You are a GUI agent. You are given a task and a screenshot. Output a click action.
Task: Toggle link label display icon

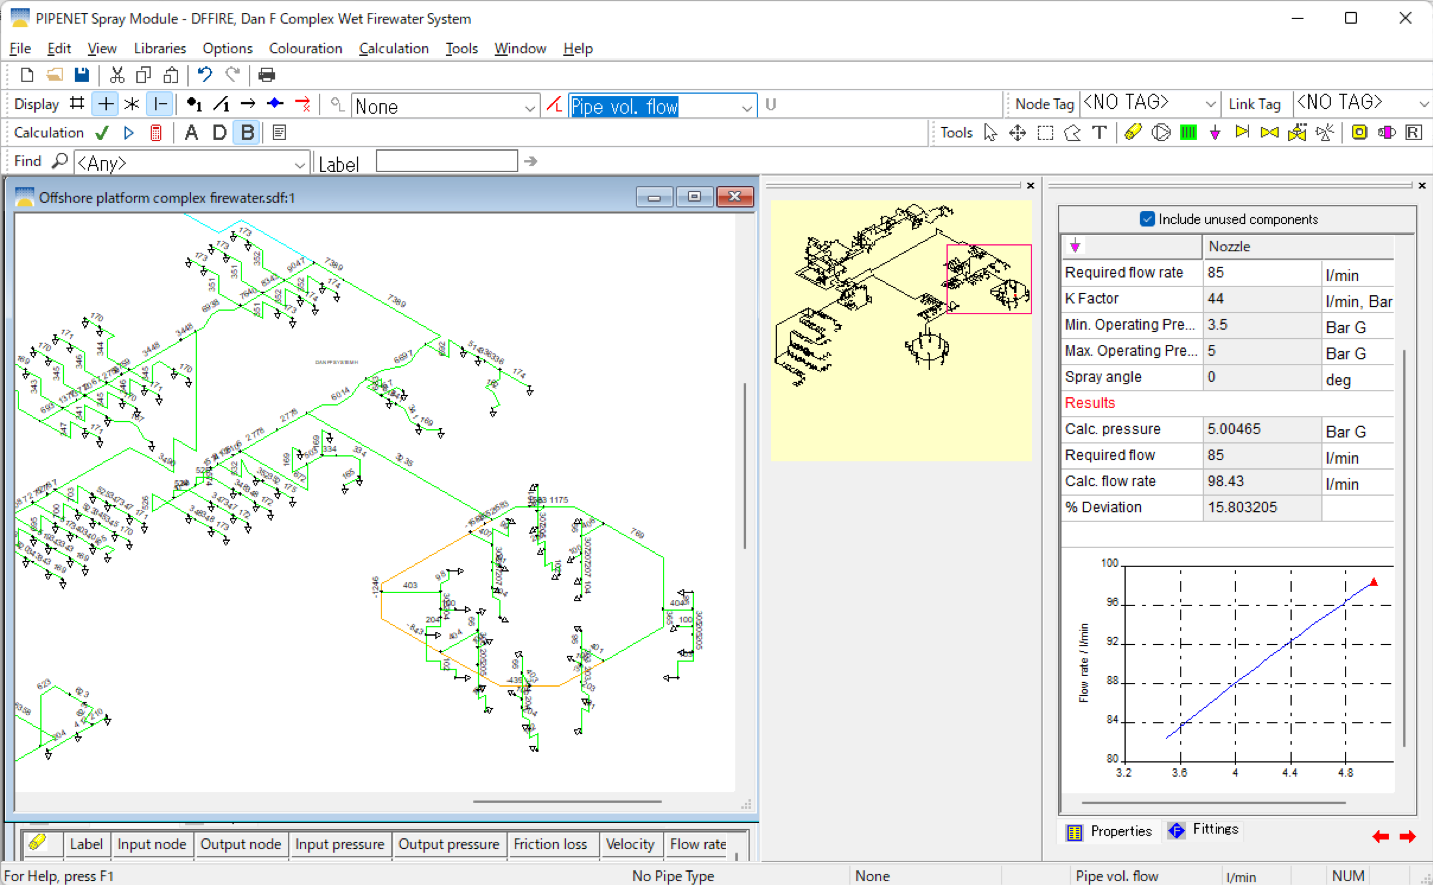click(x=221, y=104)
